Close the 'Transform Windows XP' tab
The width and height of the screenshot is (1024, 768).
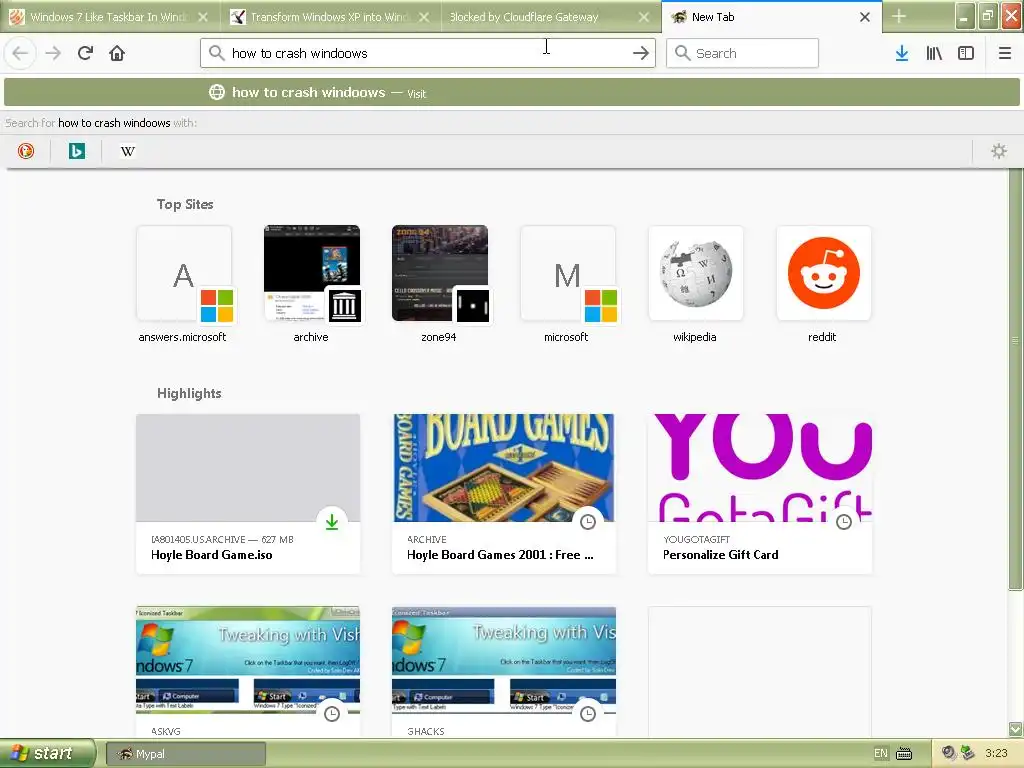[x=424, y=17]
